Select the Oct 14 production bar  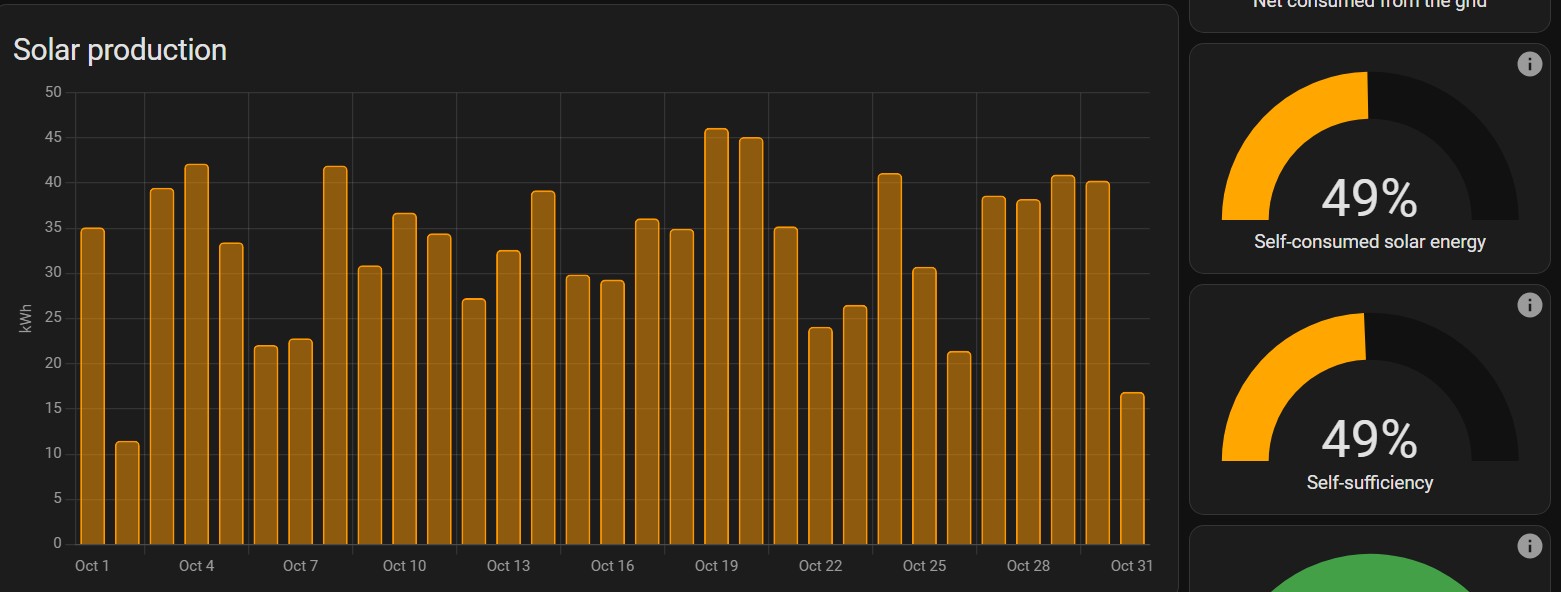[x=543, y=367]
